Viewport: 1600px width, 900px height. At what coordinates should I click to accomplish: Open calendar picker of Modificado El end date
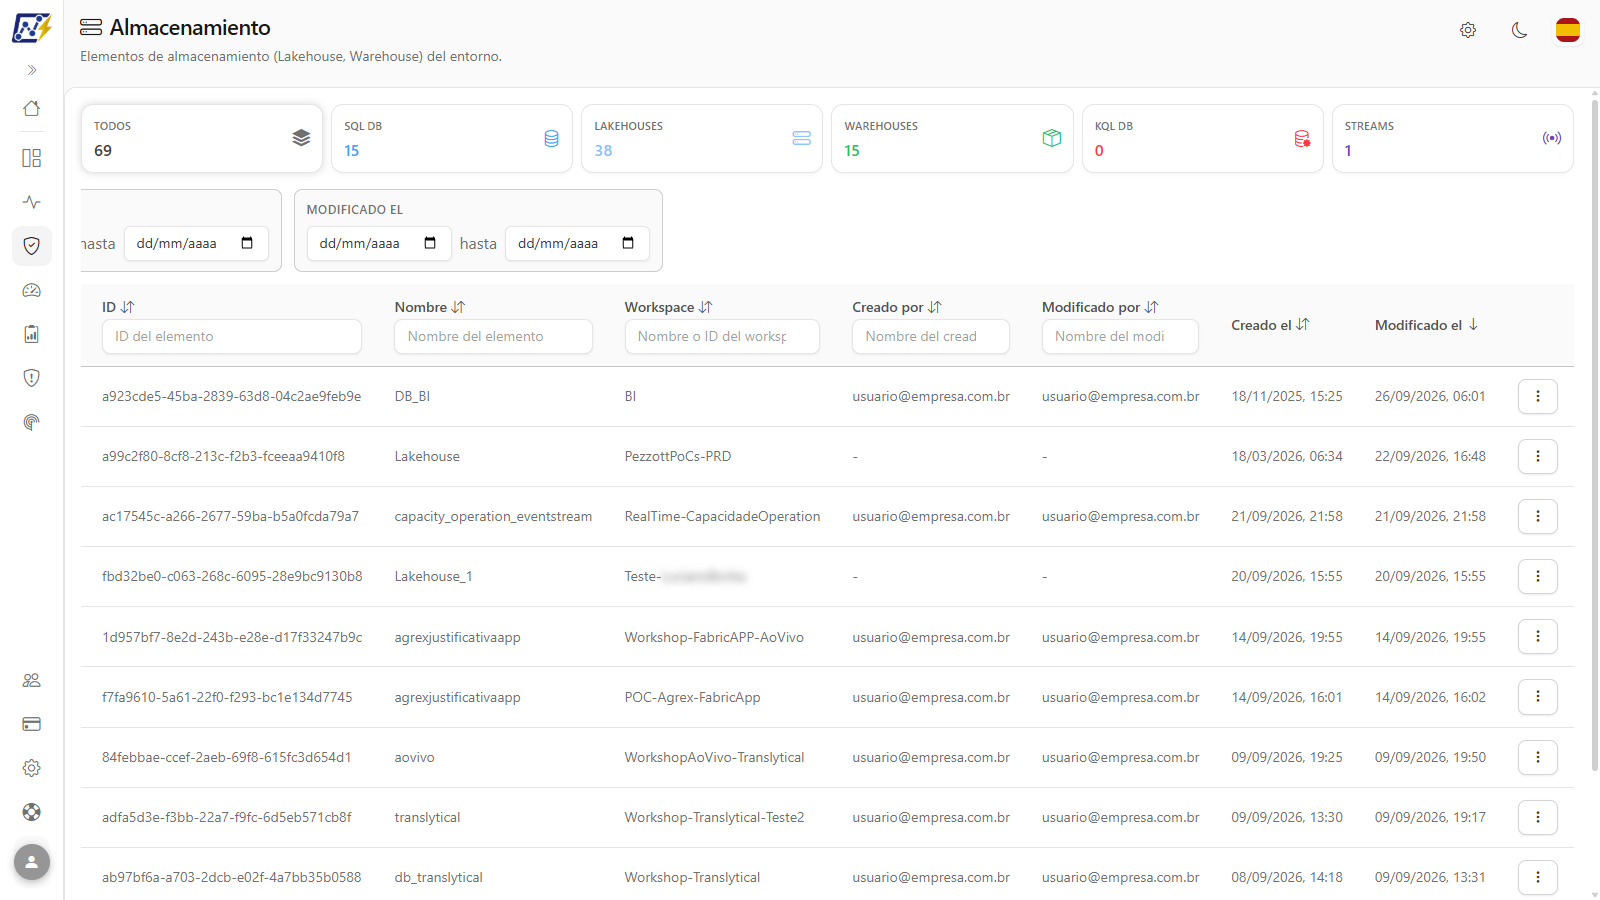(628, 243)
